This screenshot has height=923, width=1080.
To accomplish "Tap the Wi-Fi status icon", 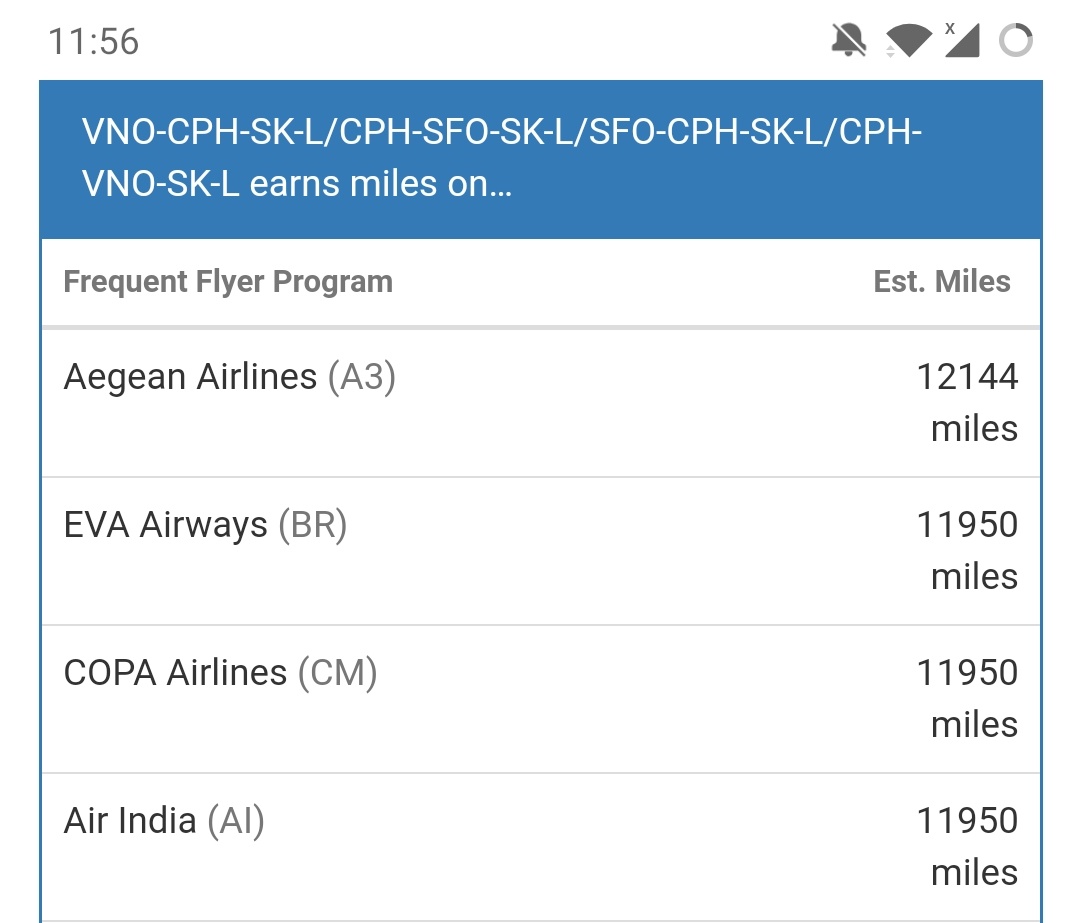I will (x=908, y=40).
